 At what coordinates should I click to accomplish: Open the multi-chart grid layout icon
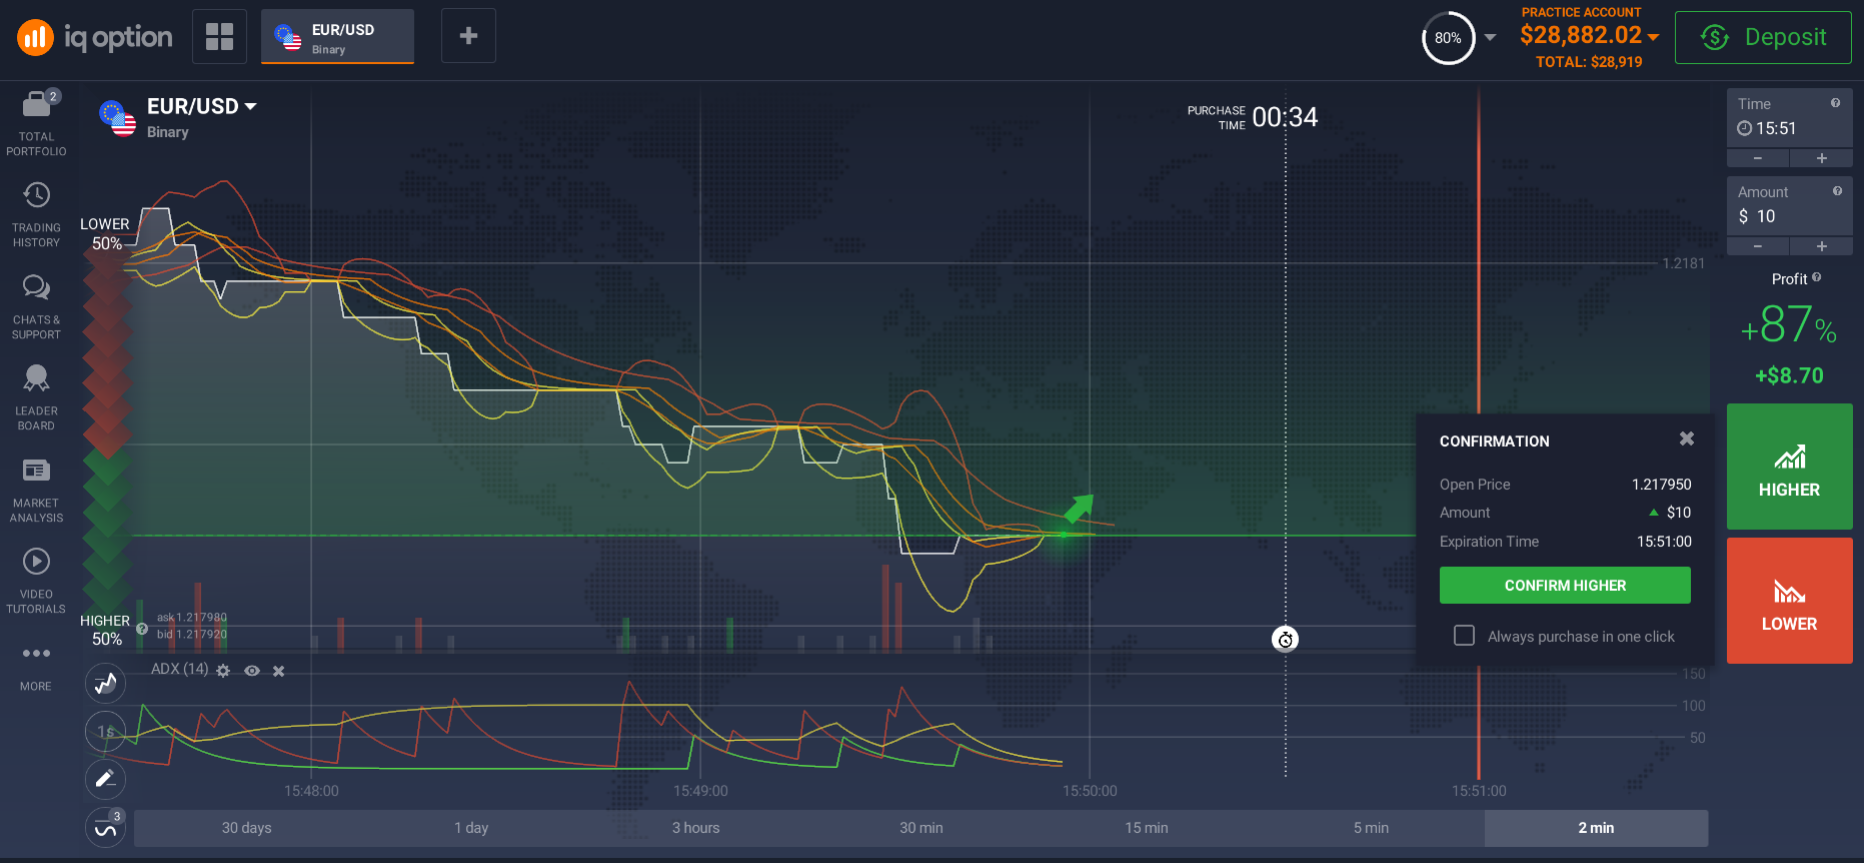(219, 36)
